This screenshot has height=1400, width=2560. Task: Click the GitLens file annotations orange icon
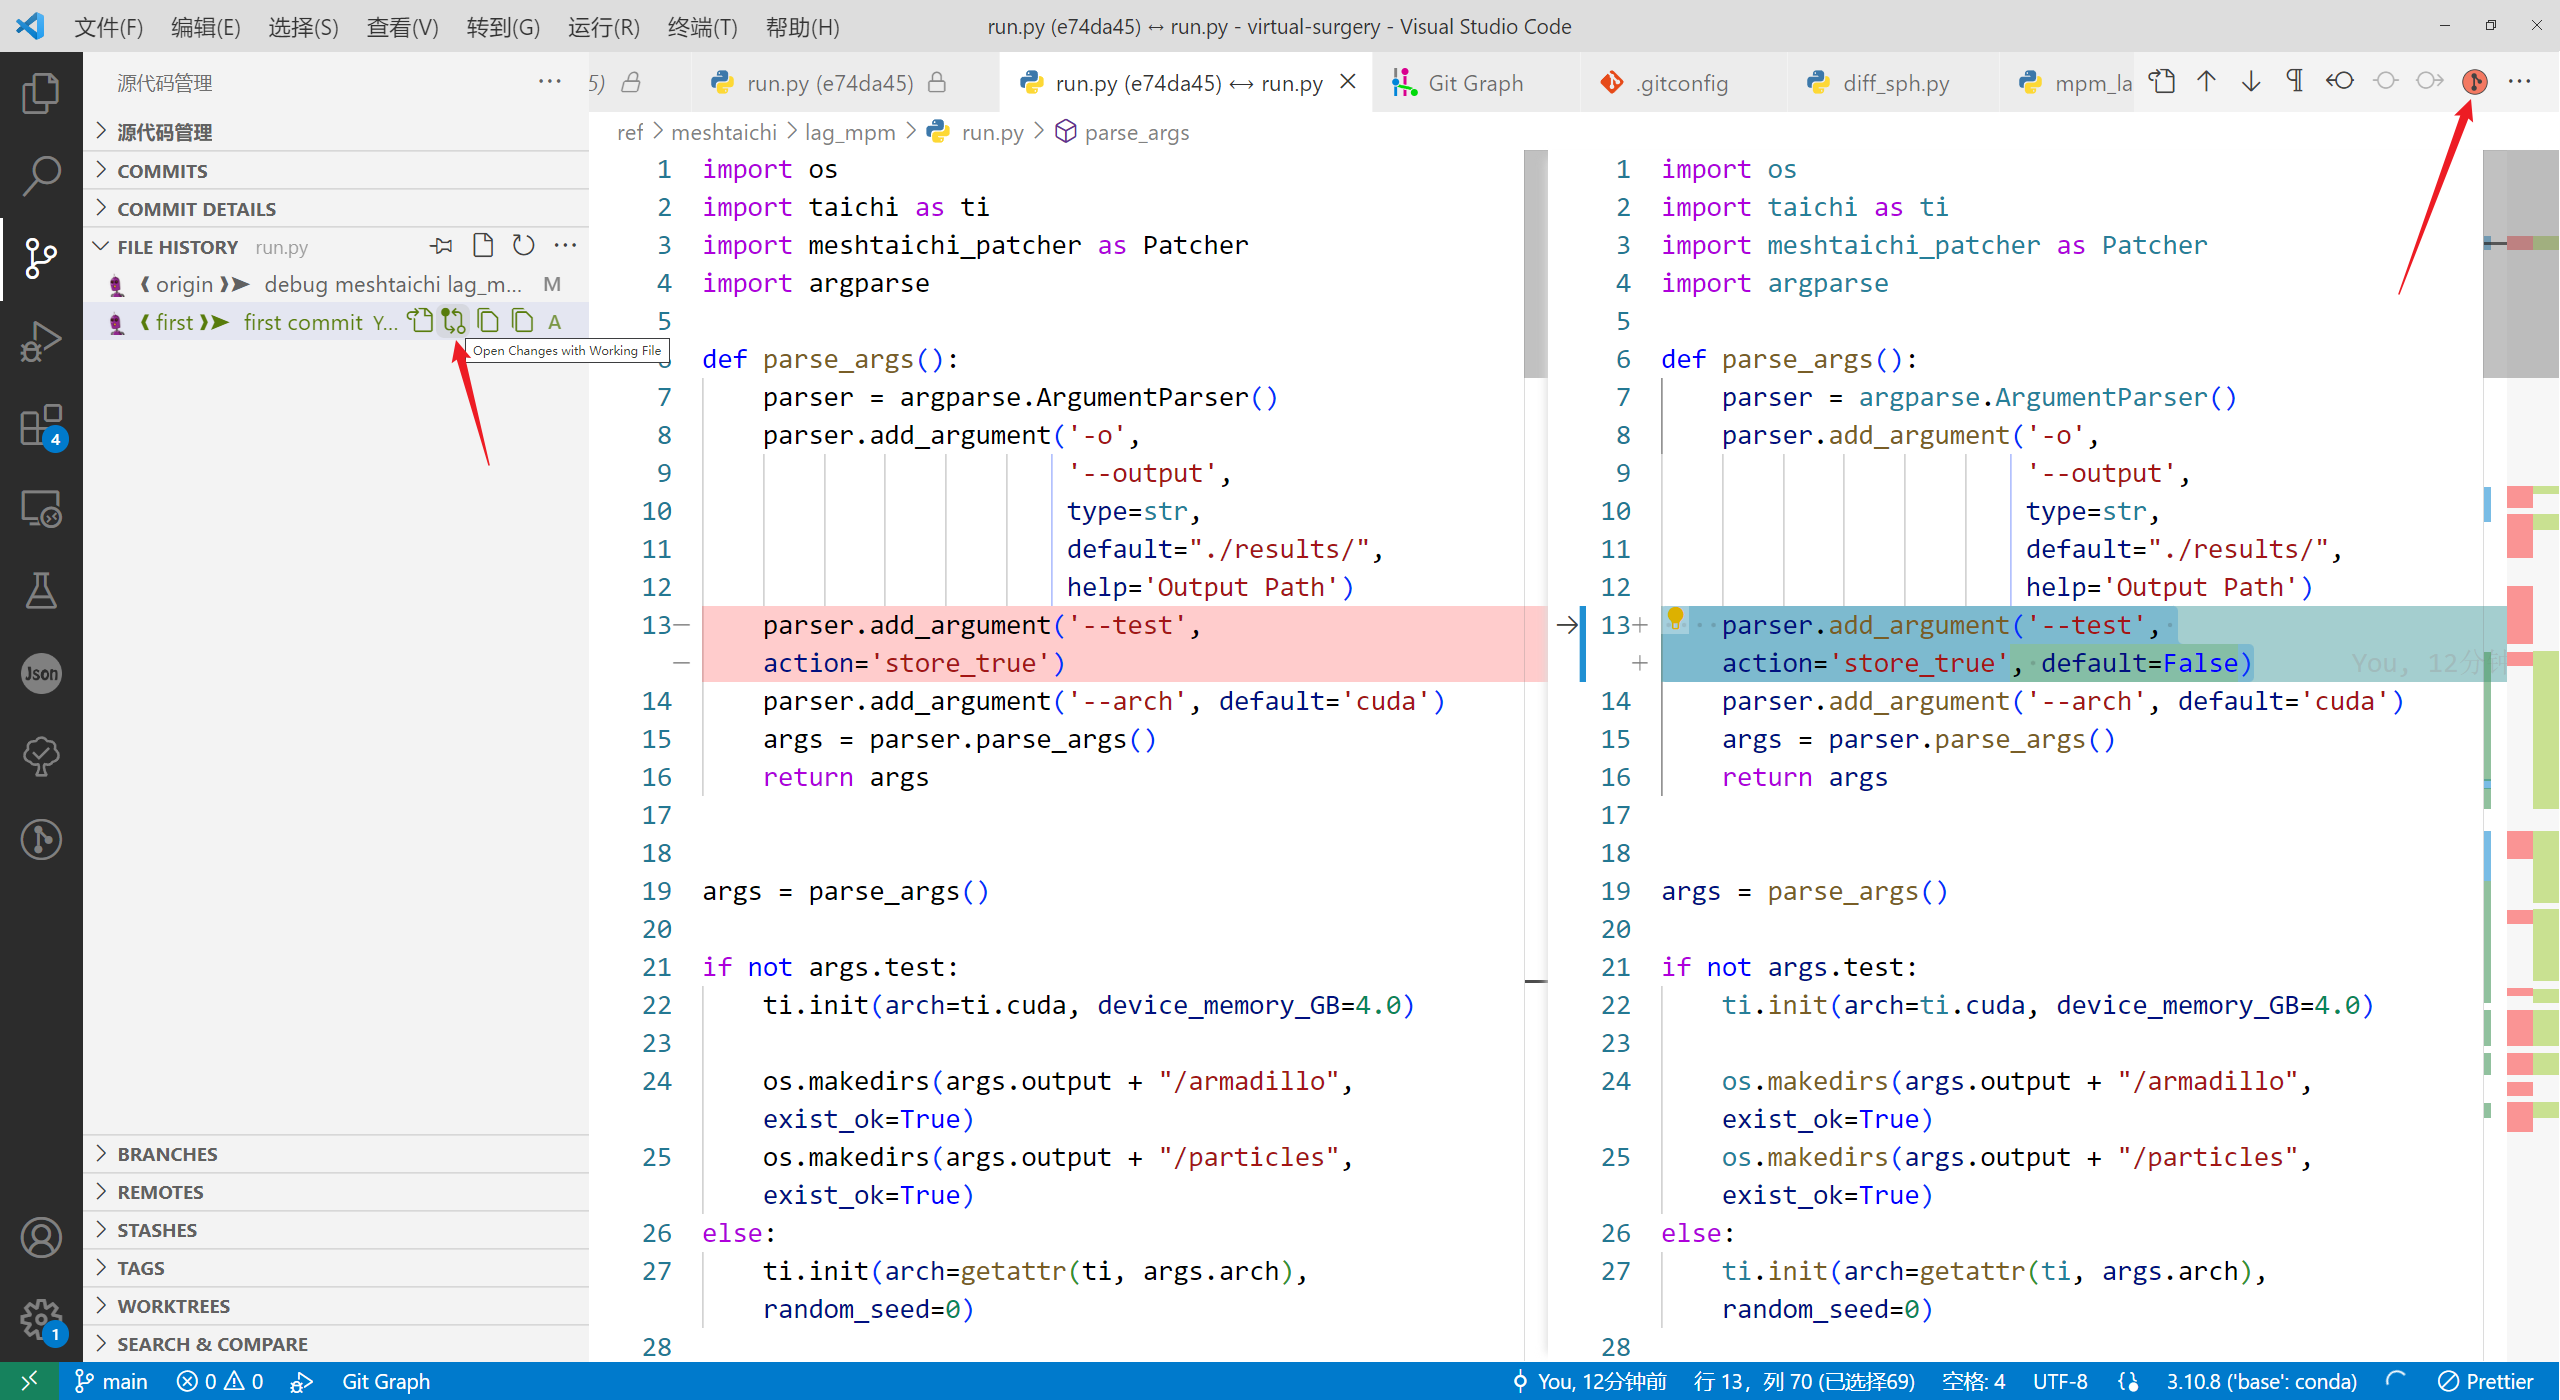click(x=2474, y=82)
